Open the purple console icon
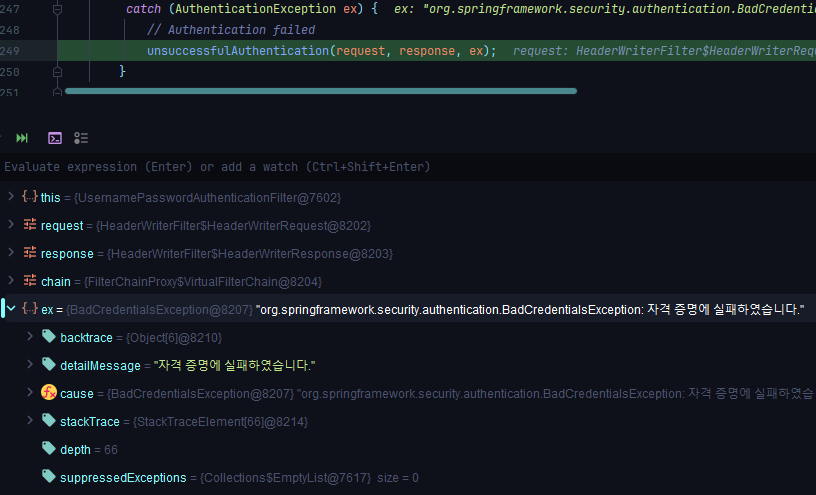 55,138
